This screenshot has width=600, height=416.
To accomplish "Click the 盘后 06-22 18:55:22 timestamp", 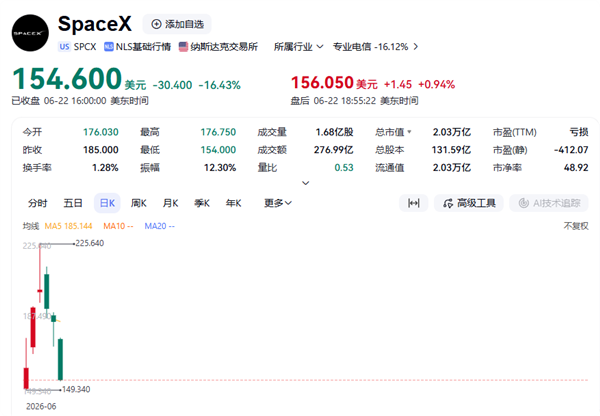I will (x=354, y=101).
